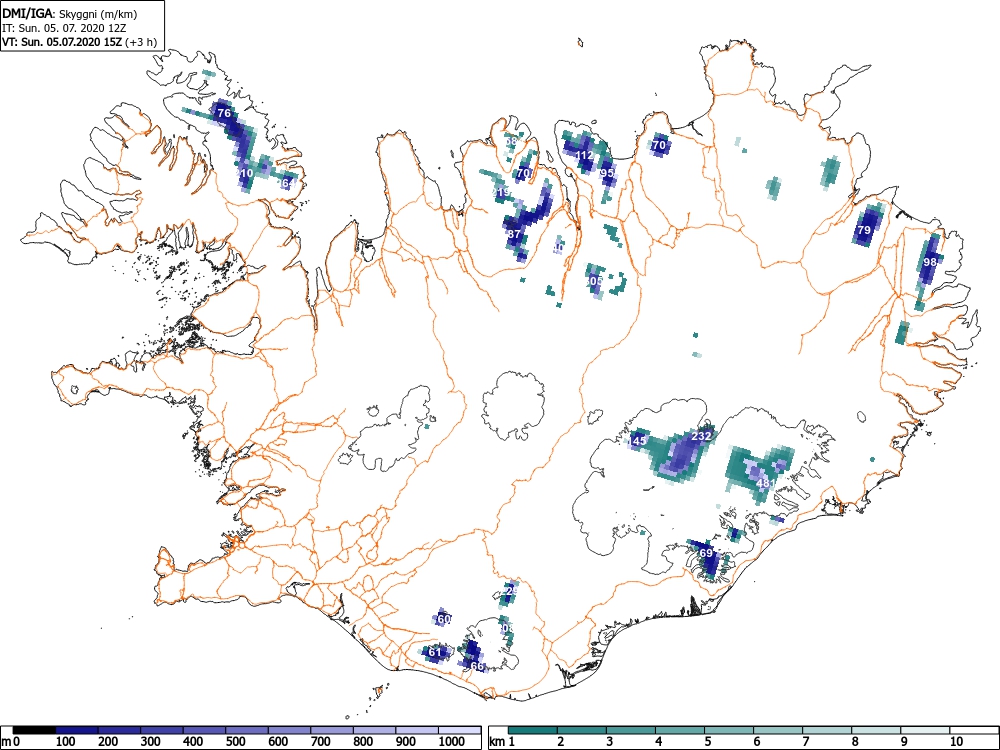Click the 87 visibility value label
The width and height of the screenshot is (1000, 750).
click(514, 234)
